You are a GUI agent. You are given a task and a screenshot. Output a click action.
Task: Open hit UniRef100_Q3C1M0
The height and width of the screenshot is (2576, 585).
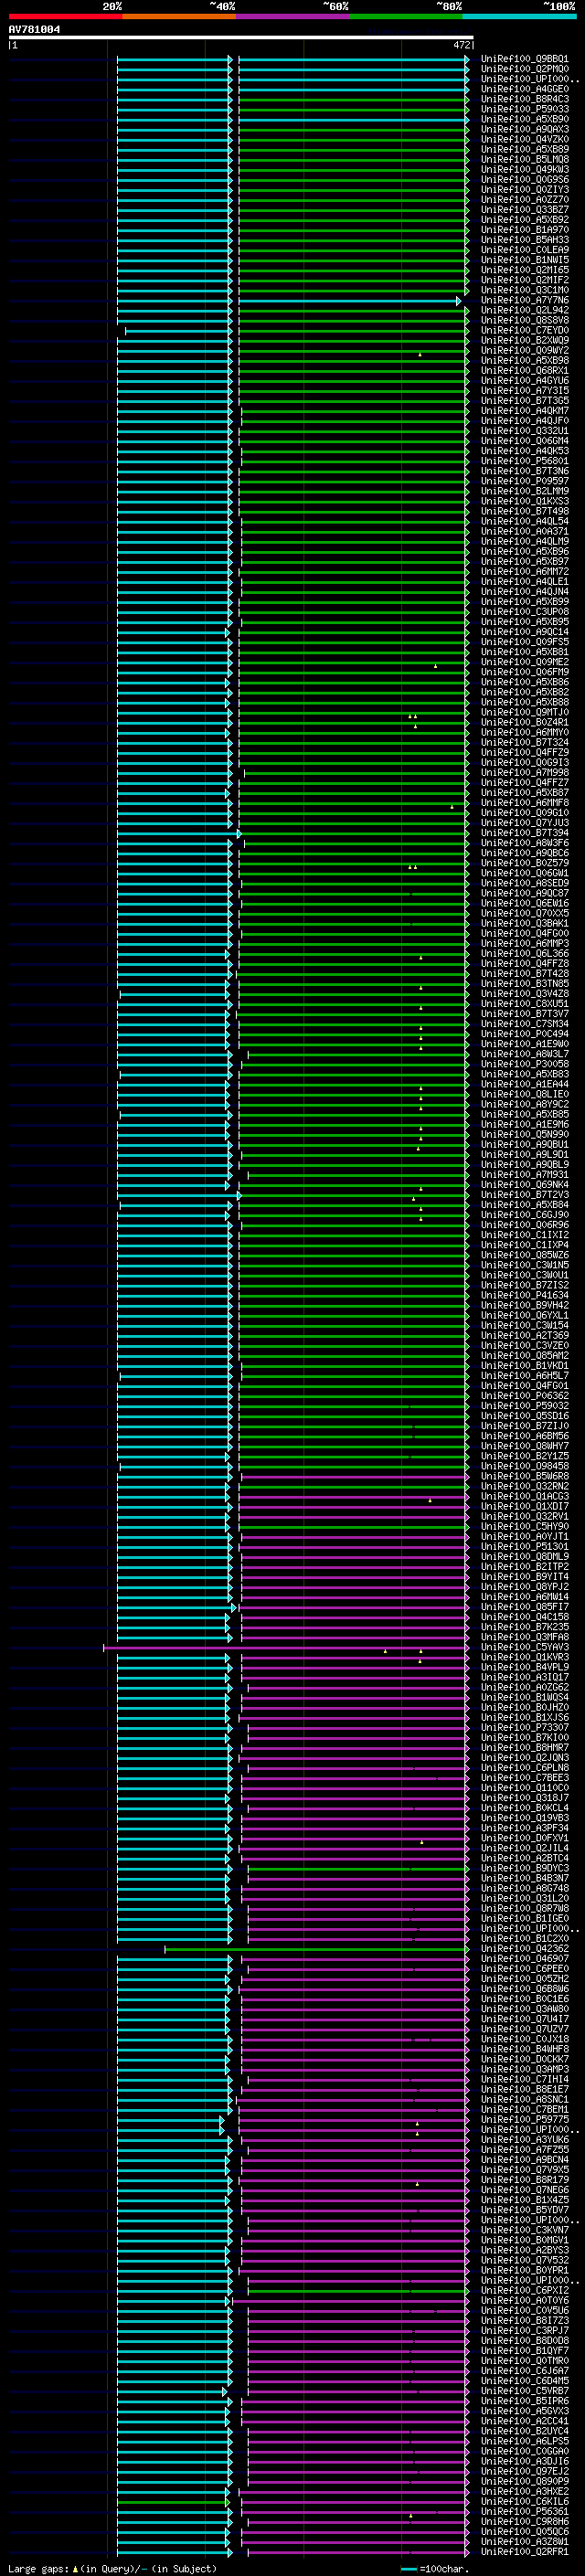(525, 290)
